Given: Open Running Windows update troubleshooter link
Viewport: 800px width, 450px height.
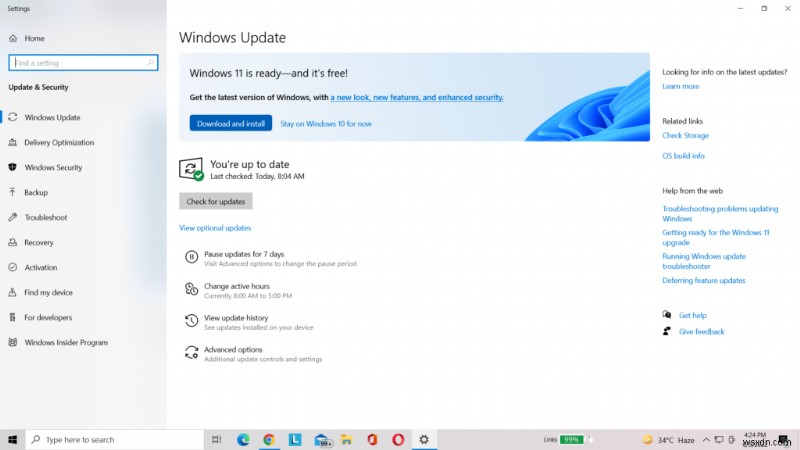Looking at the screenshot, I should point(704,261).
